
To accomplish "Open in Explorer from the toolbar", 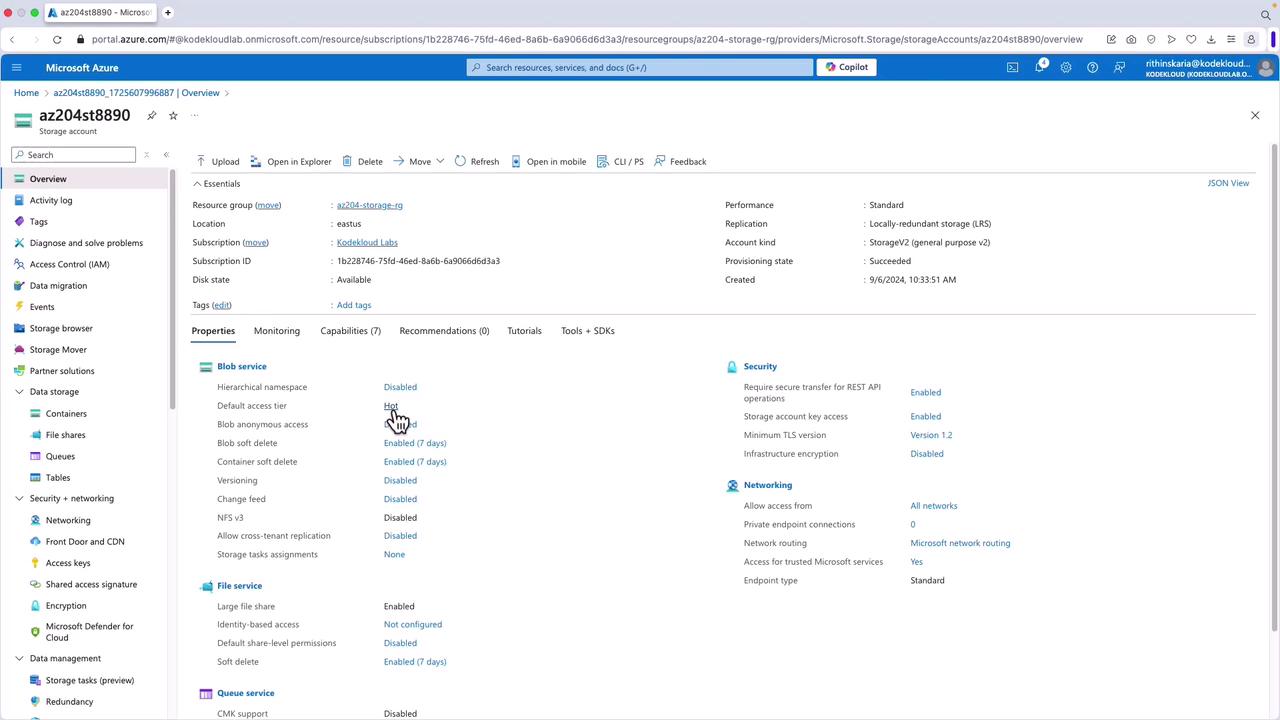I will point(290,161).
